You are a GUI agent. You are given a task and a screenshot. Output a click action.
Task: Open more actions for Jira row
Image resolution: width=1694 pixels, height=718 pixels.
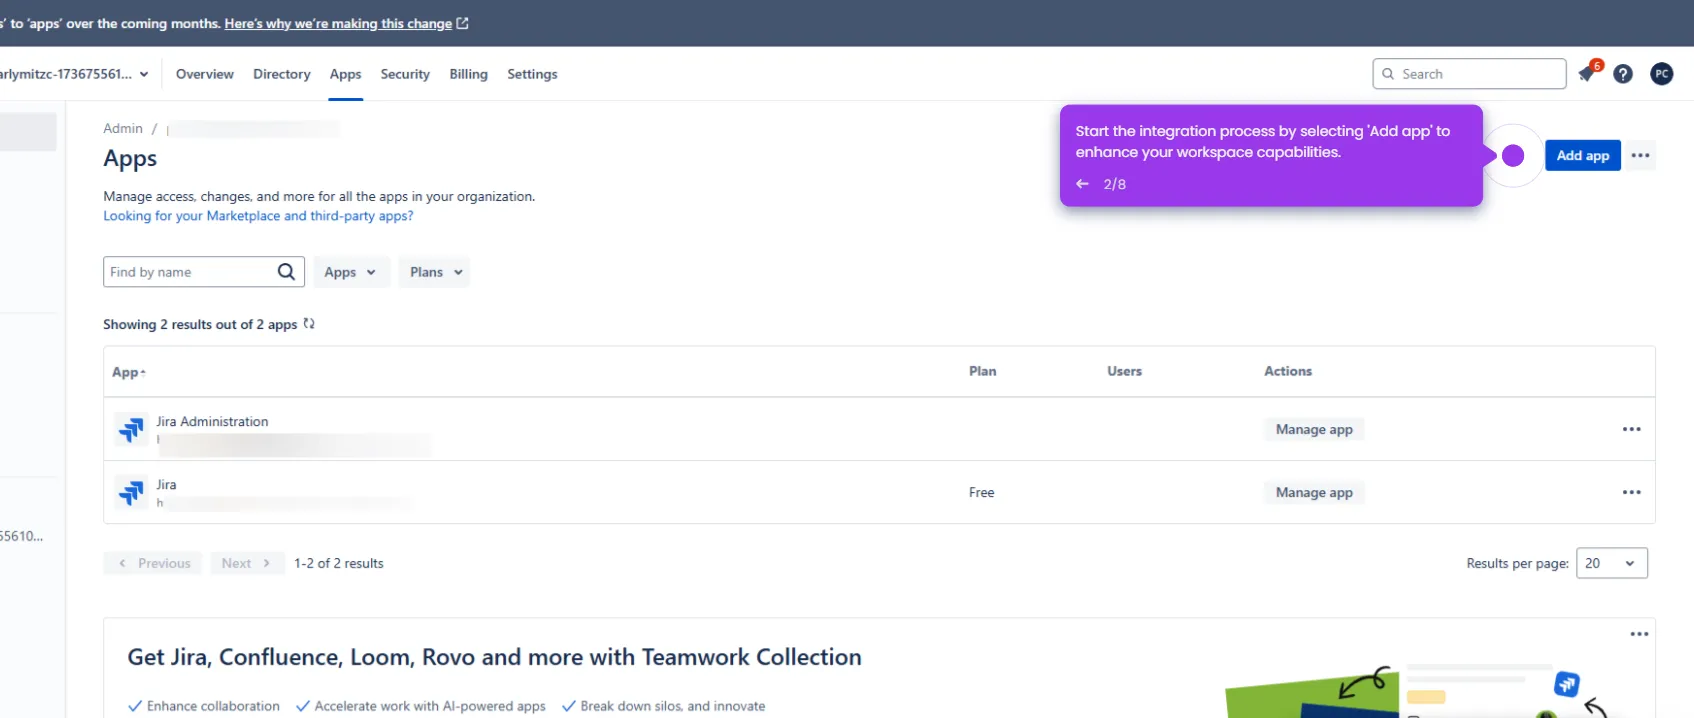[1631, 492]
